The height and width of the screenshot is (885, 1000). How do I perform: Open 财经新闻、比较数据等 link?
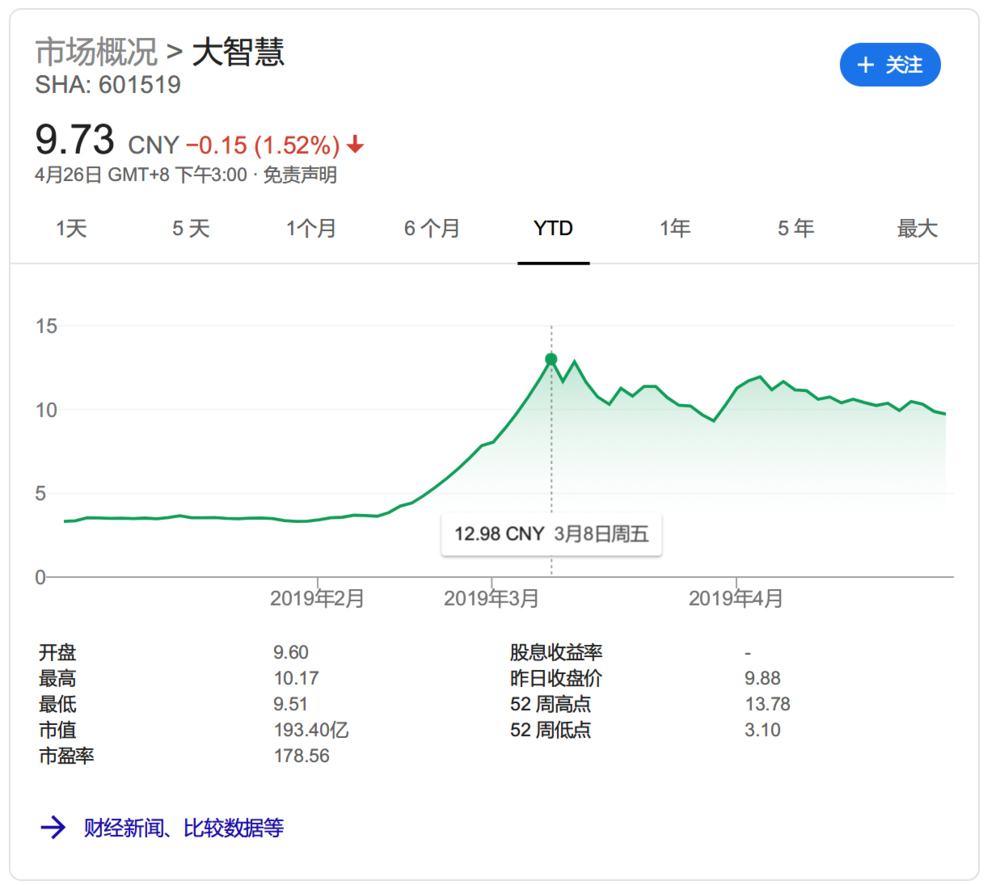click(x=183, y=828)
